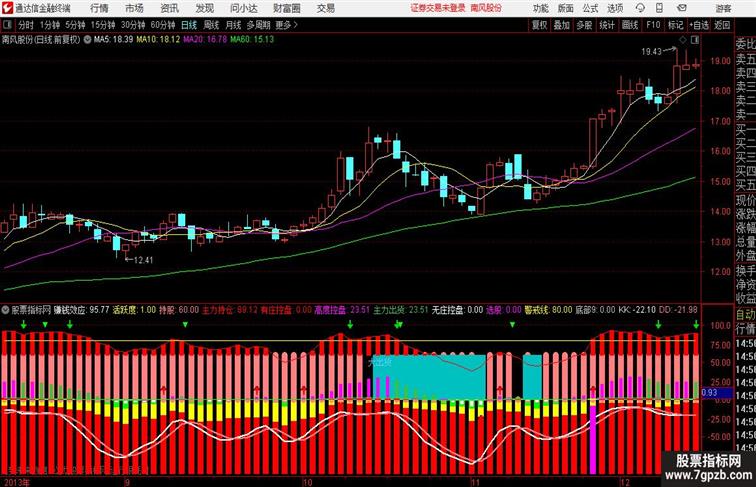Screen dimensions: 756x487
Task: Open the 选项 menu
Action: pos(615,8)
